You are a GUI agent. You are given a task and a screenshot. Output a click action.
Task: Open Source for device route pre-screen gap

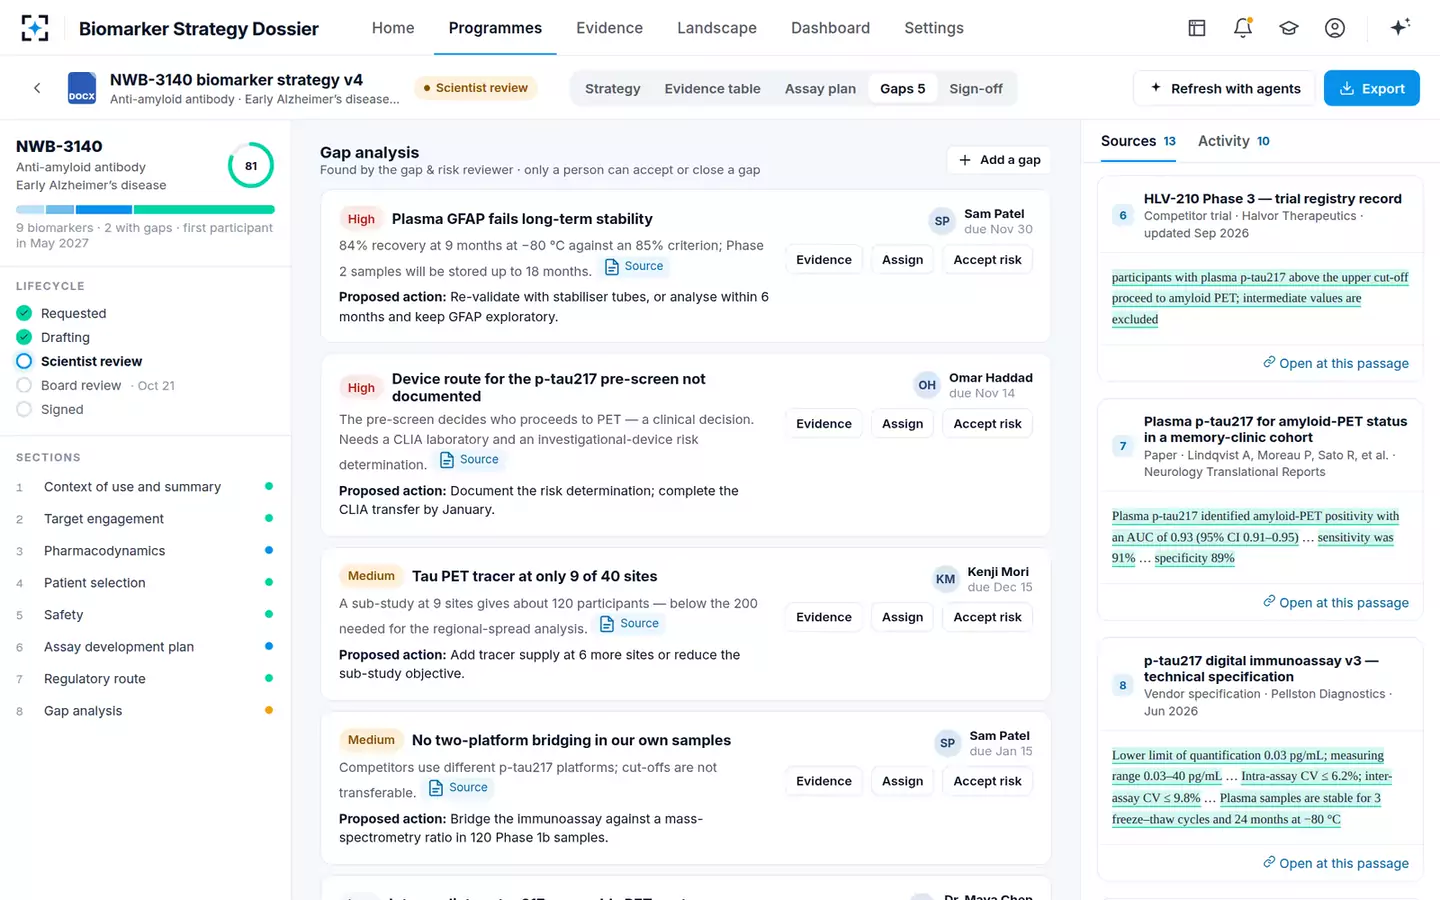[x=469, y=460]
